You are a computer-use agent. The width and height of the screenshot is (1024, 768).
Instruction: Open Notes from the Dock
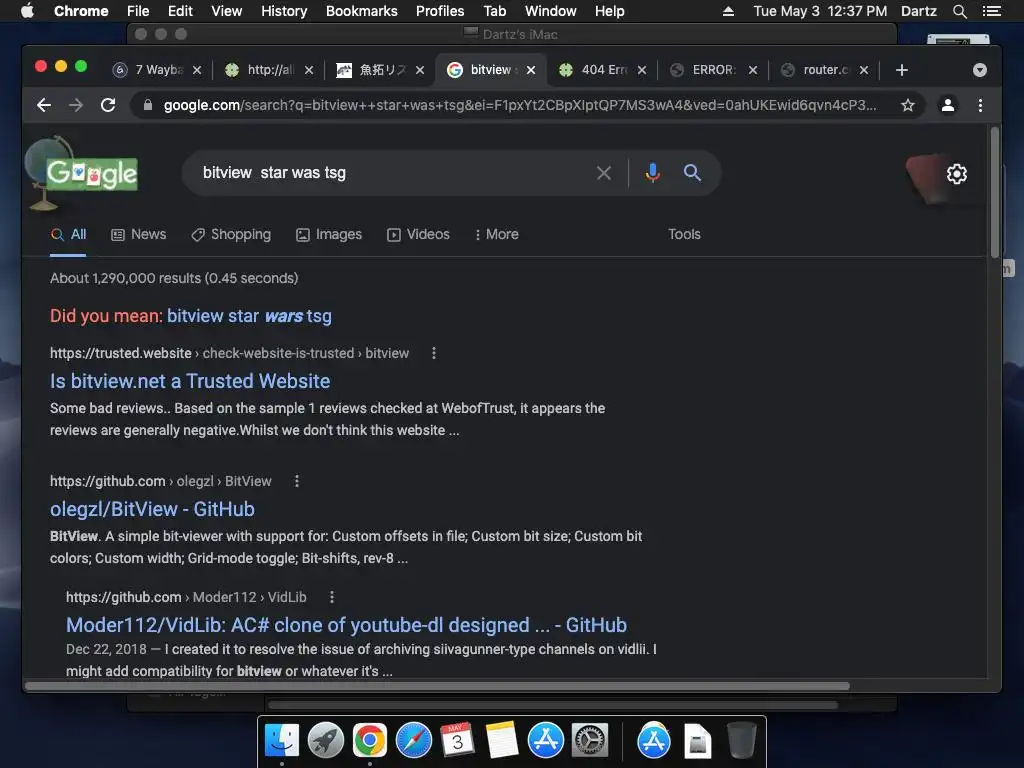tap(502, 741)
